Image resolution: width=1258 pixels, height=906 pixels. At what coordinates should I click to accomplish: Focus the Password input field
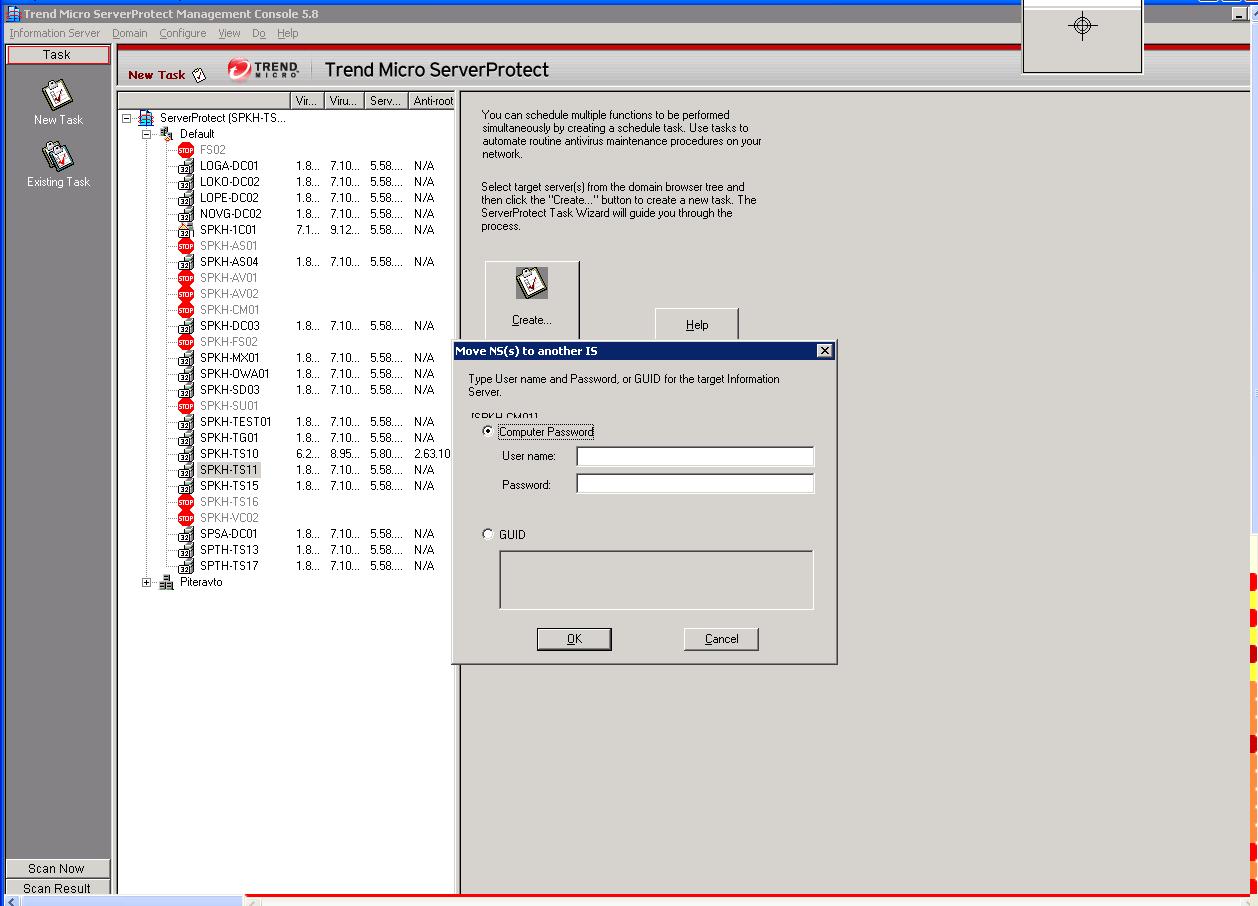tap(695, 484)
